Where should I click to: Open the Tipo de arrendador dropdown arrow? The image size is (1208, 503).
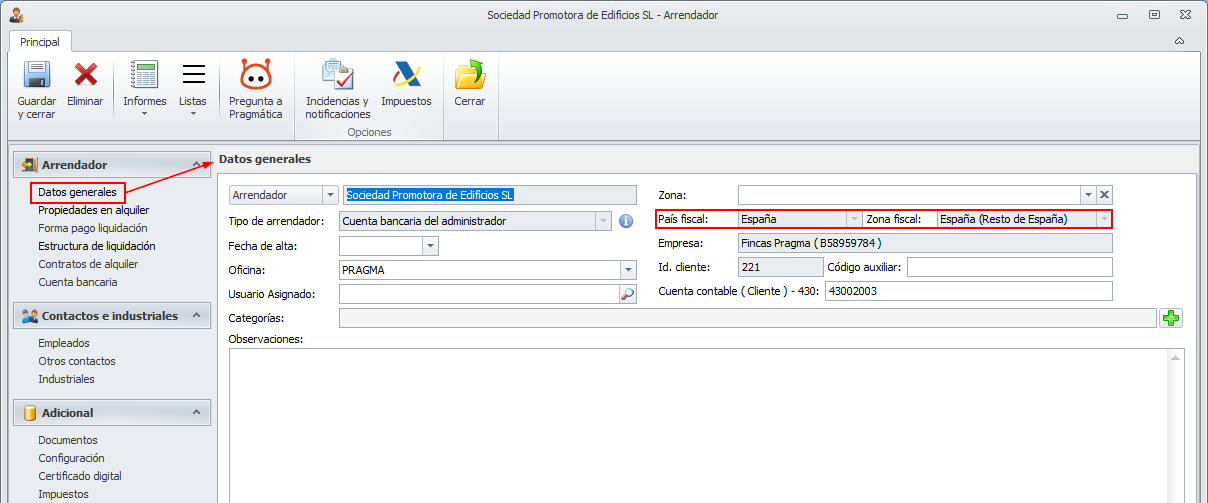point(603,221)
